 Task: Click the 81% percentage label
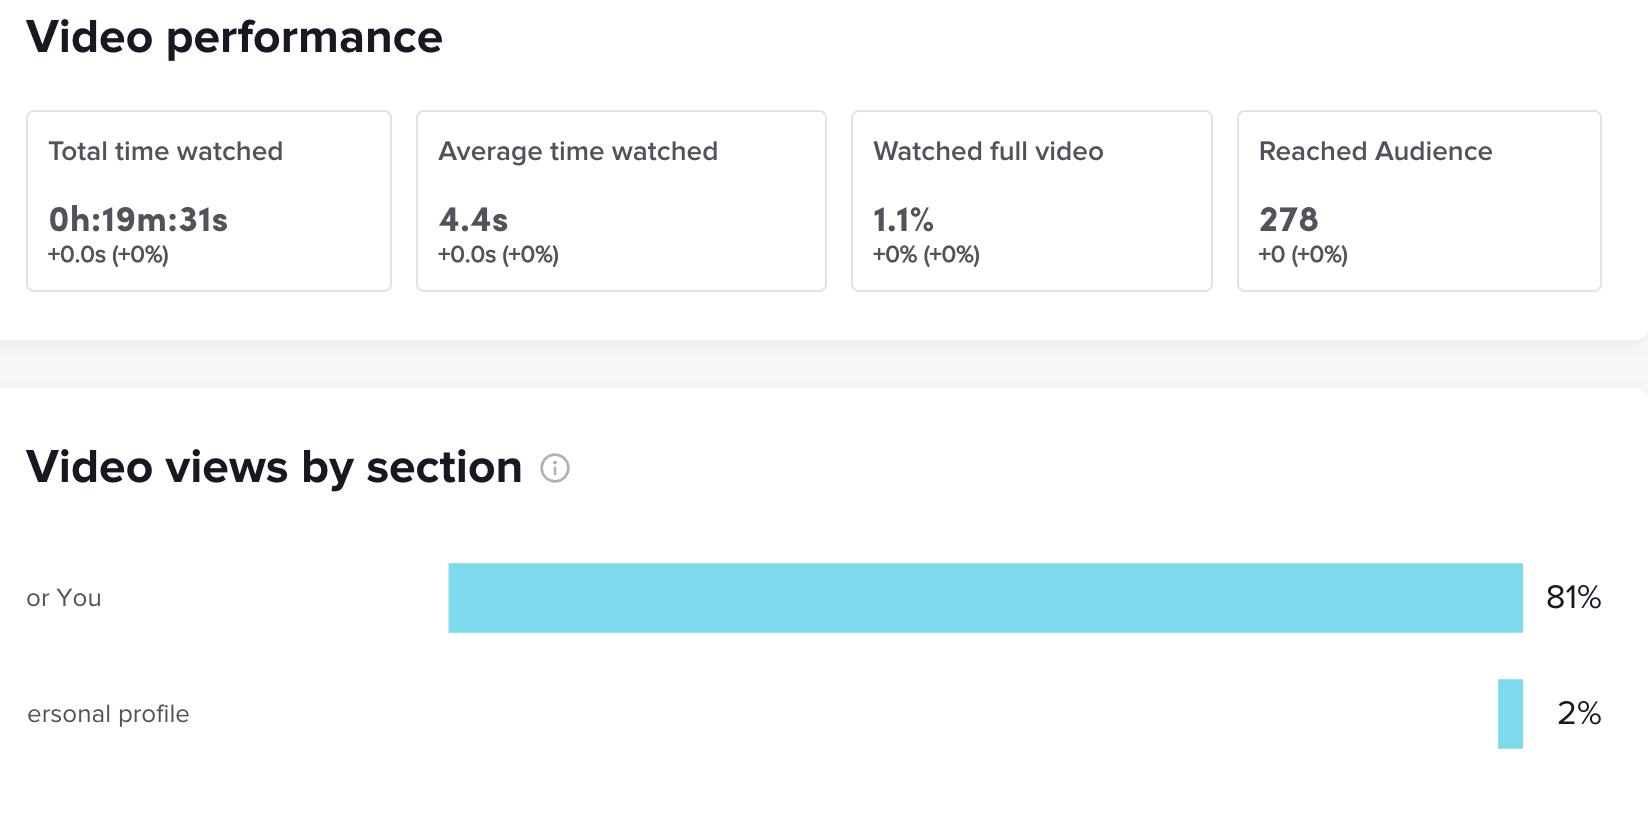[x=1573, y=598]
